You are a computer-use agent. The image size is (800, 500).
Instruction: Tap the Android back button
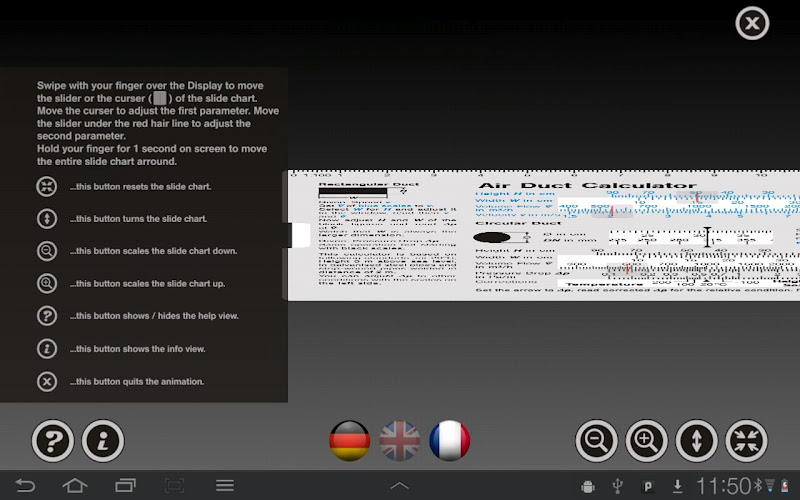[25, 485]
